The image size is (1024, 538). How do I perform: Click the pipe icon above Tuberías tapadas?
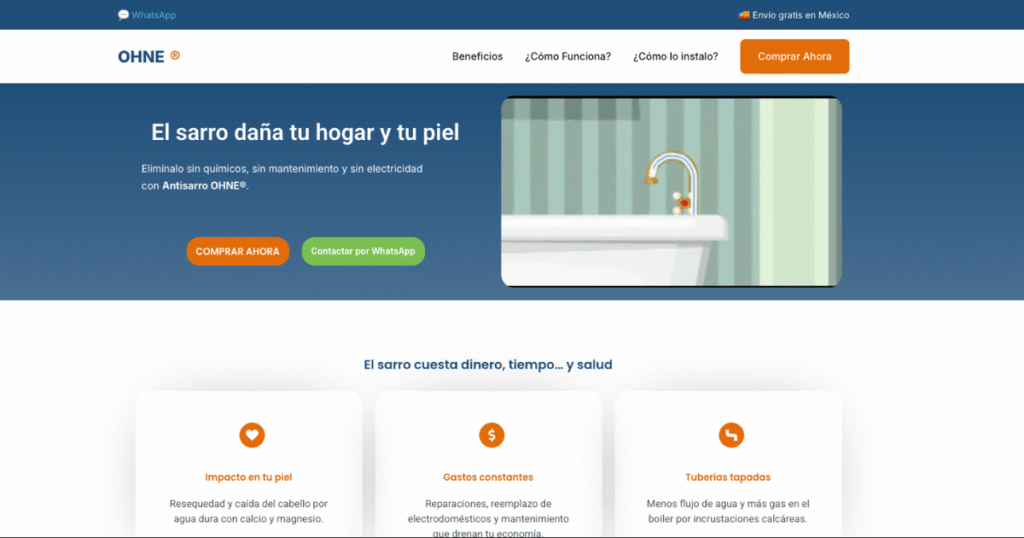(x=731, y=435)
